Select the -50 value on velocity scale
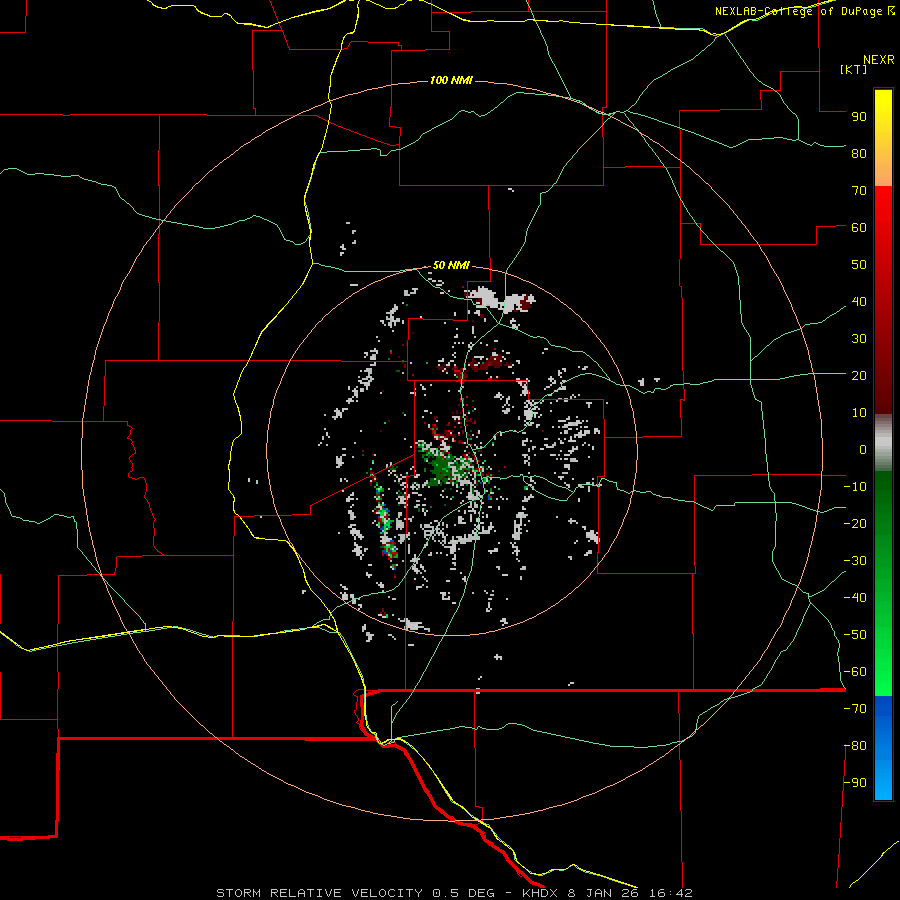This screenshot has width=900, height=900. 855,635
